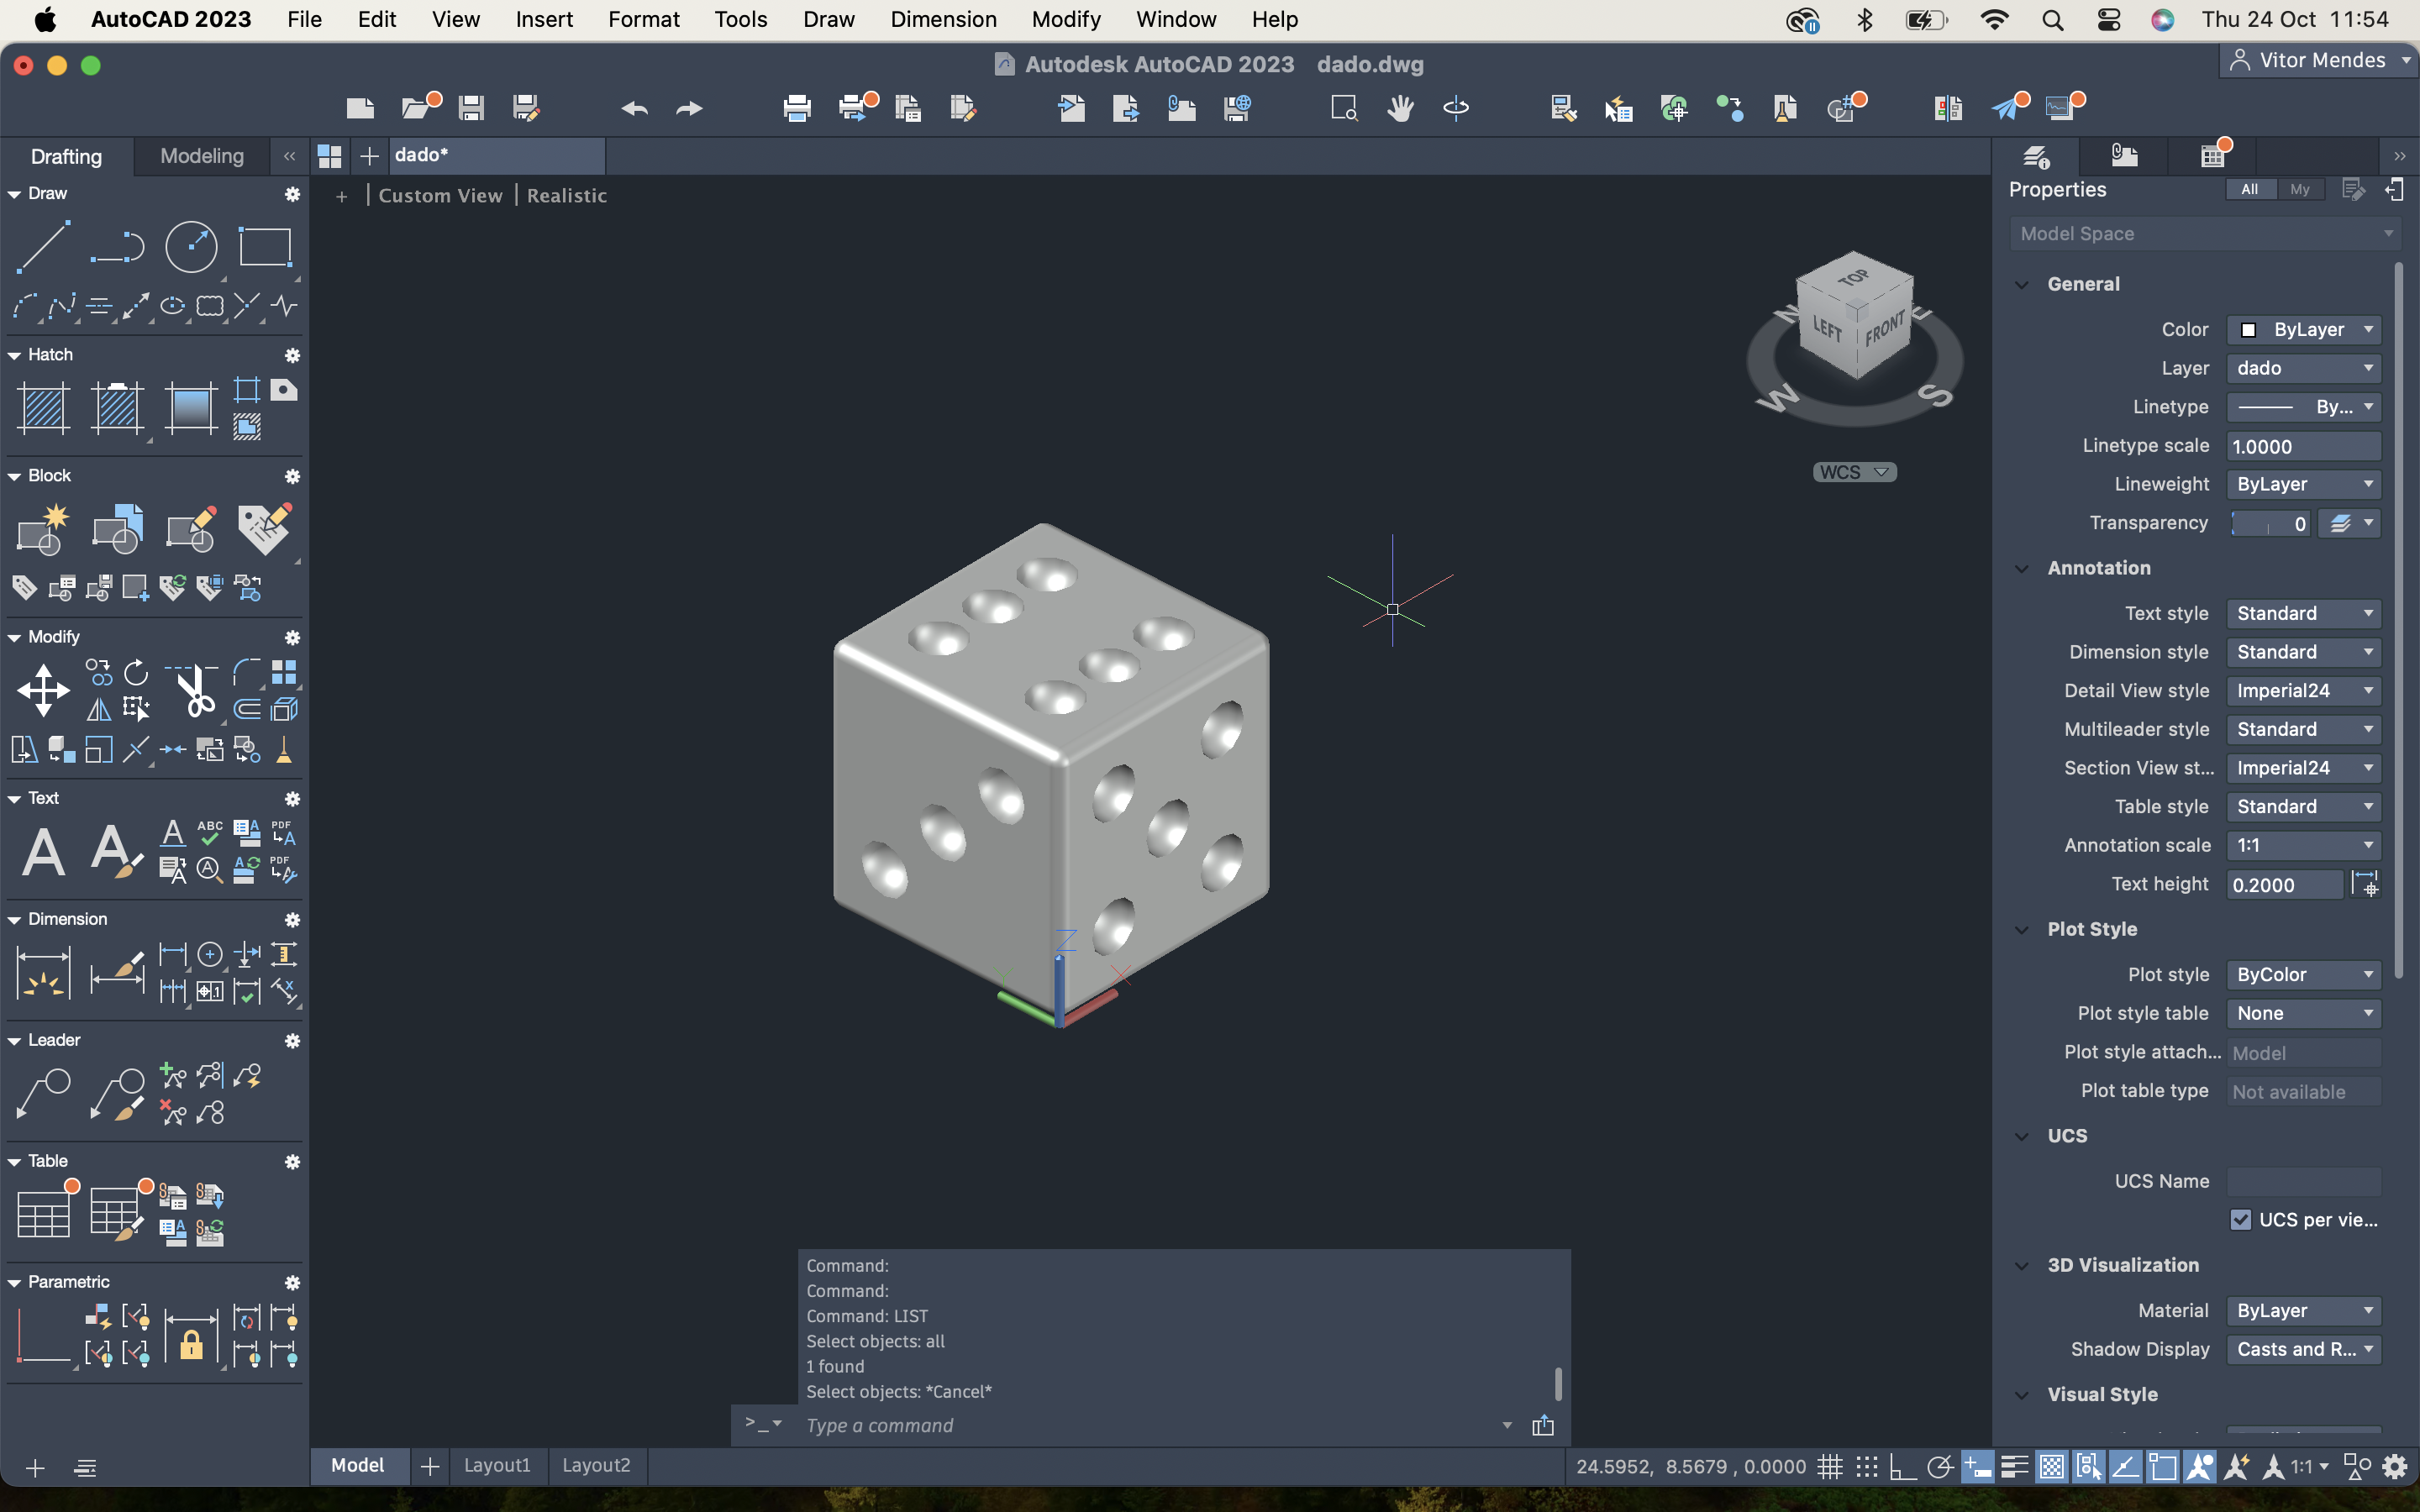Viewport: 2420px width, 1512px height.
Task: Activate the Pan hand tool
Action: coord(1400,108)
